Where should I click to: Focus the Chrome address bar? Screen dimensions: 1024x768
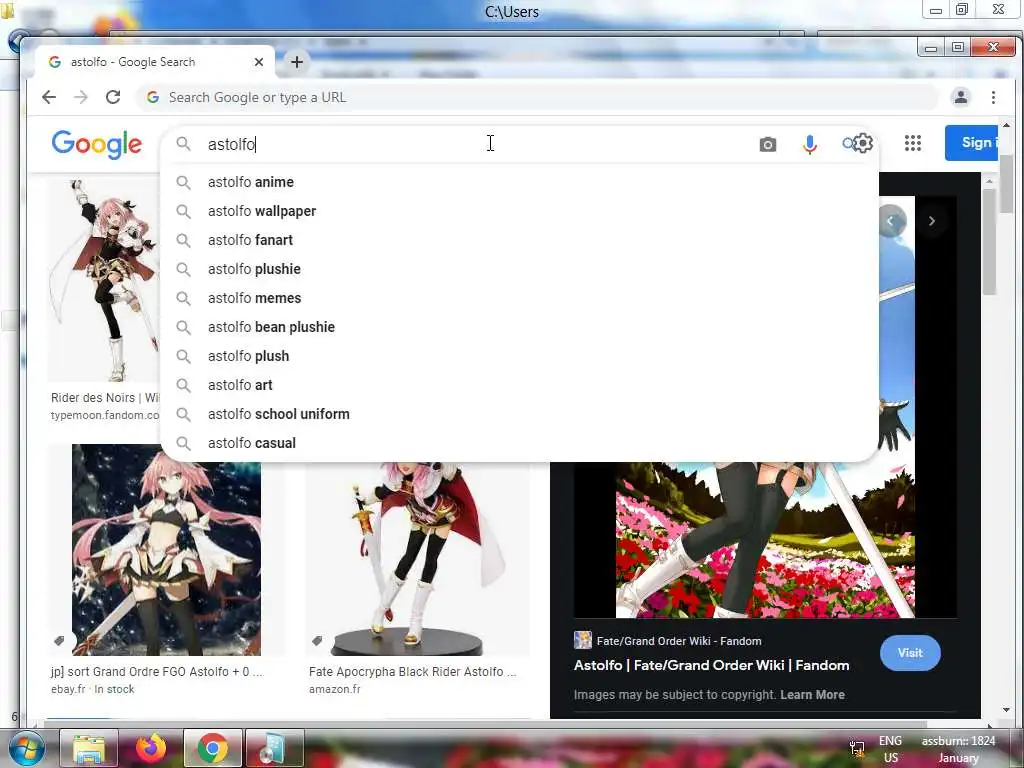coord(536,97)
